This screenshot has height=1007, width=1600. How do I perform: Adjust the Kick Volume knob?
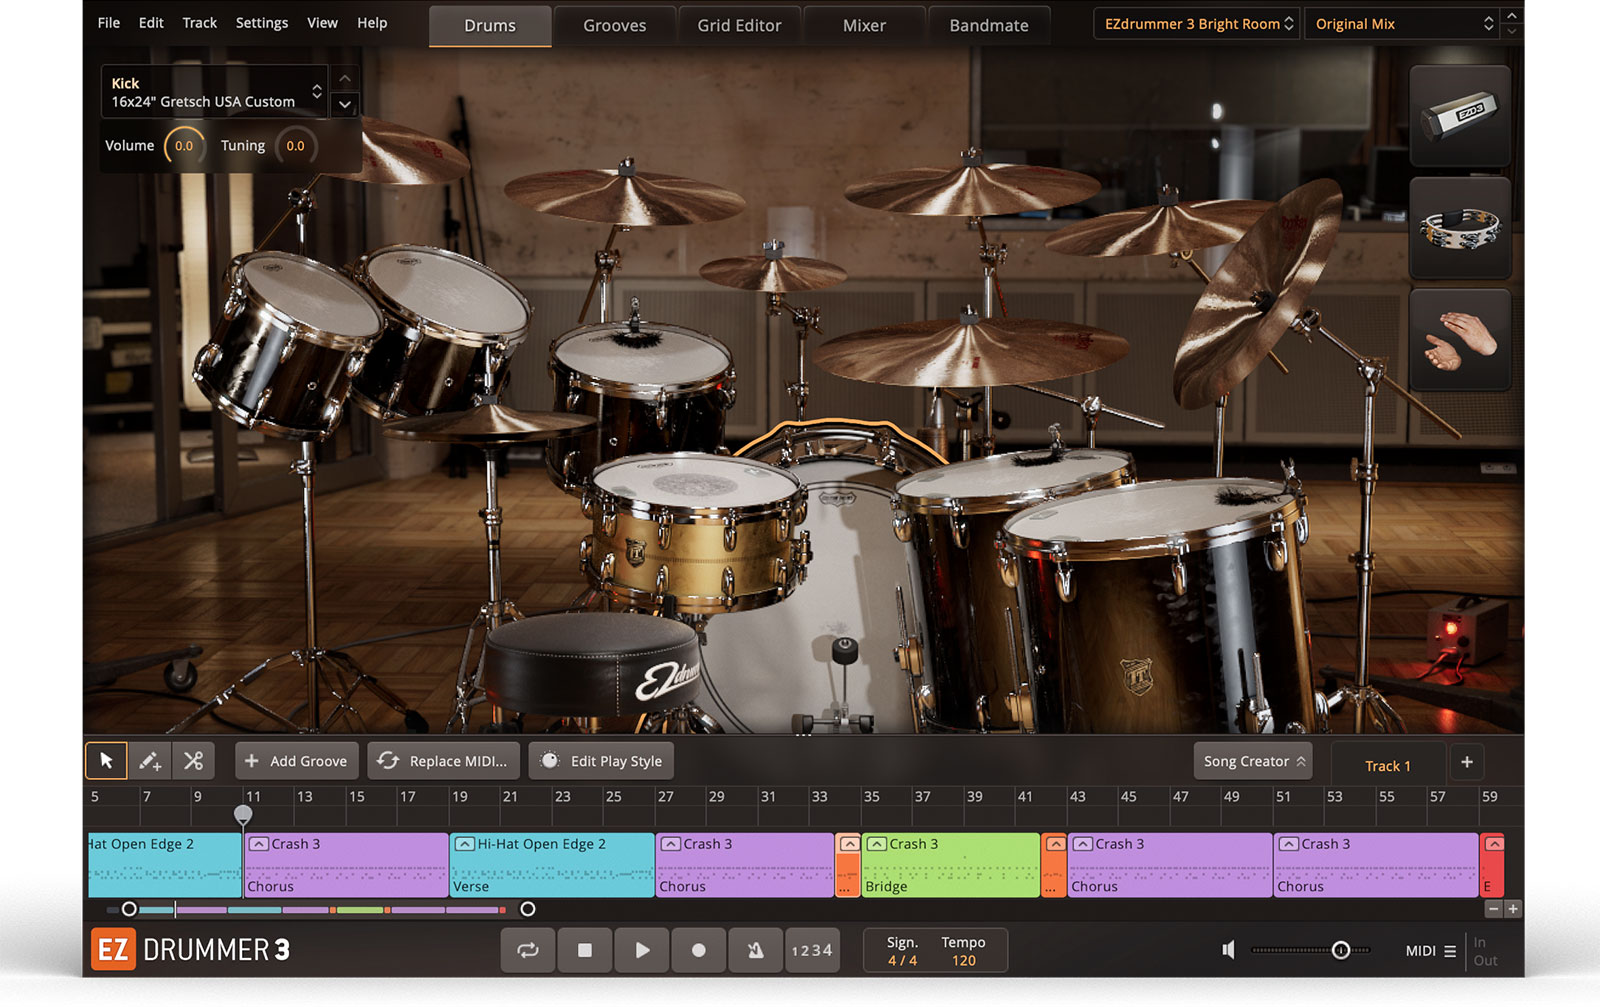tap(184, 146)
